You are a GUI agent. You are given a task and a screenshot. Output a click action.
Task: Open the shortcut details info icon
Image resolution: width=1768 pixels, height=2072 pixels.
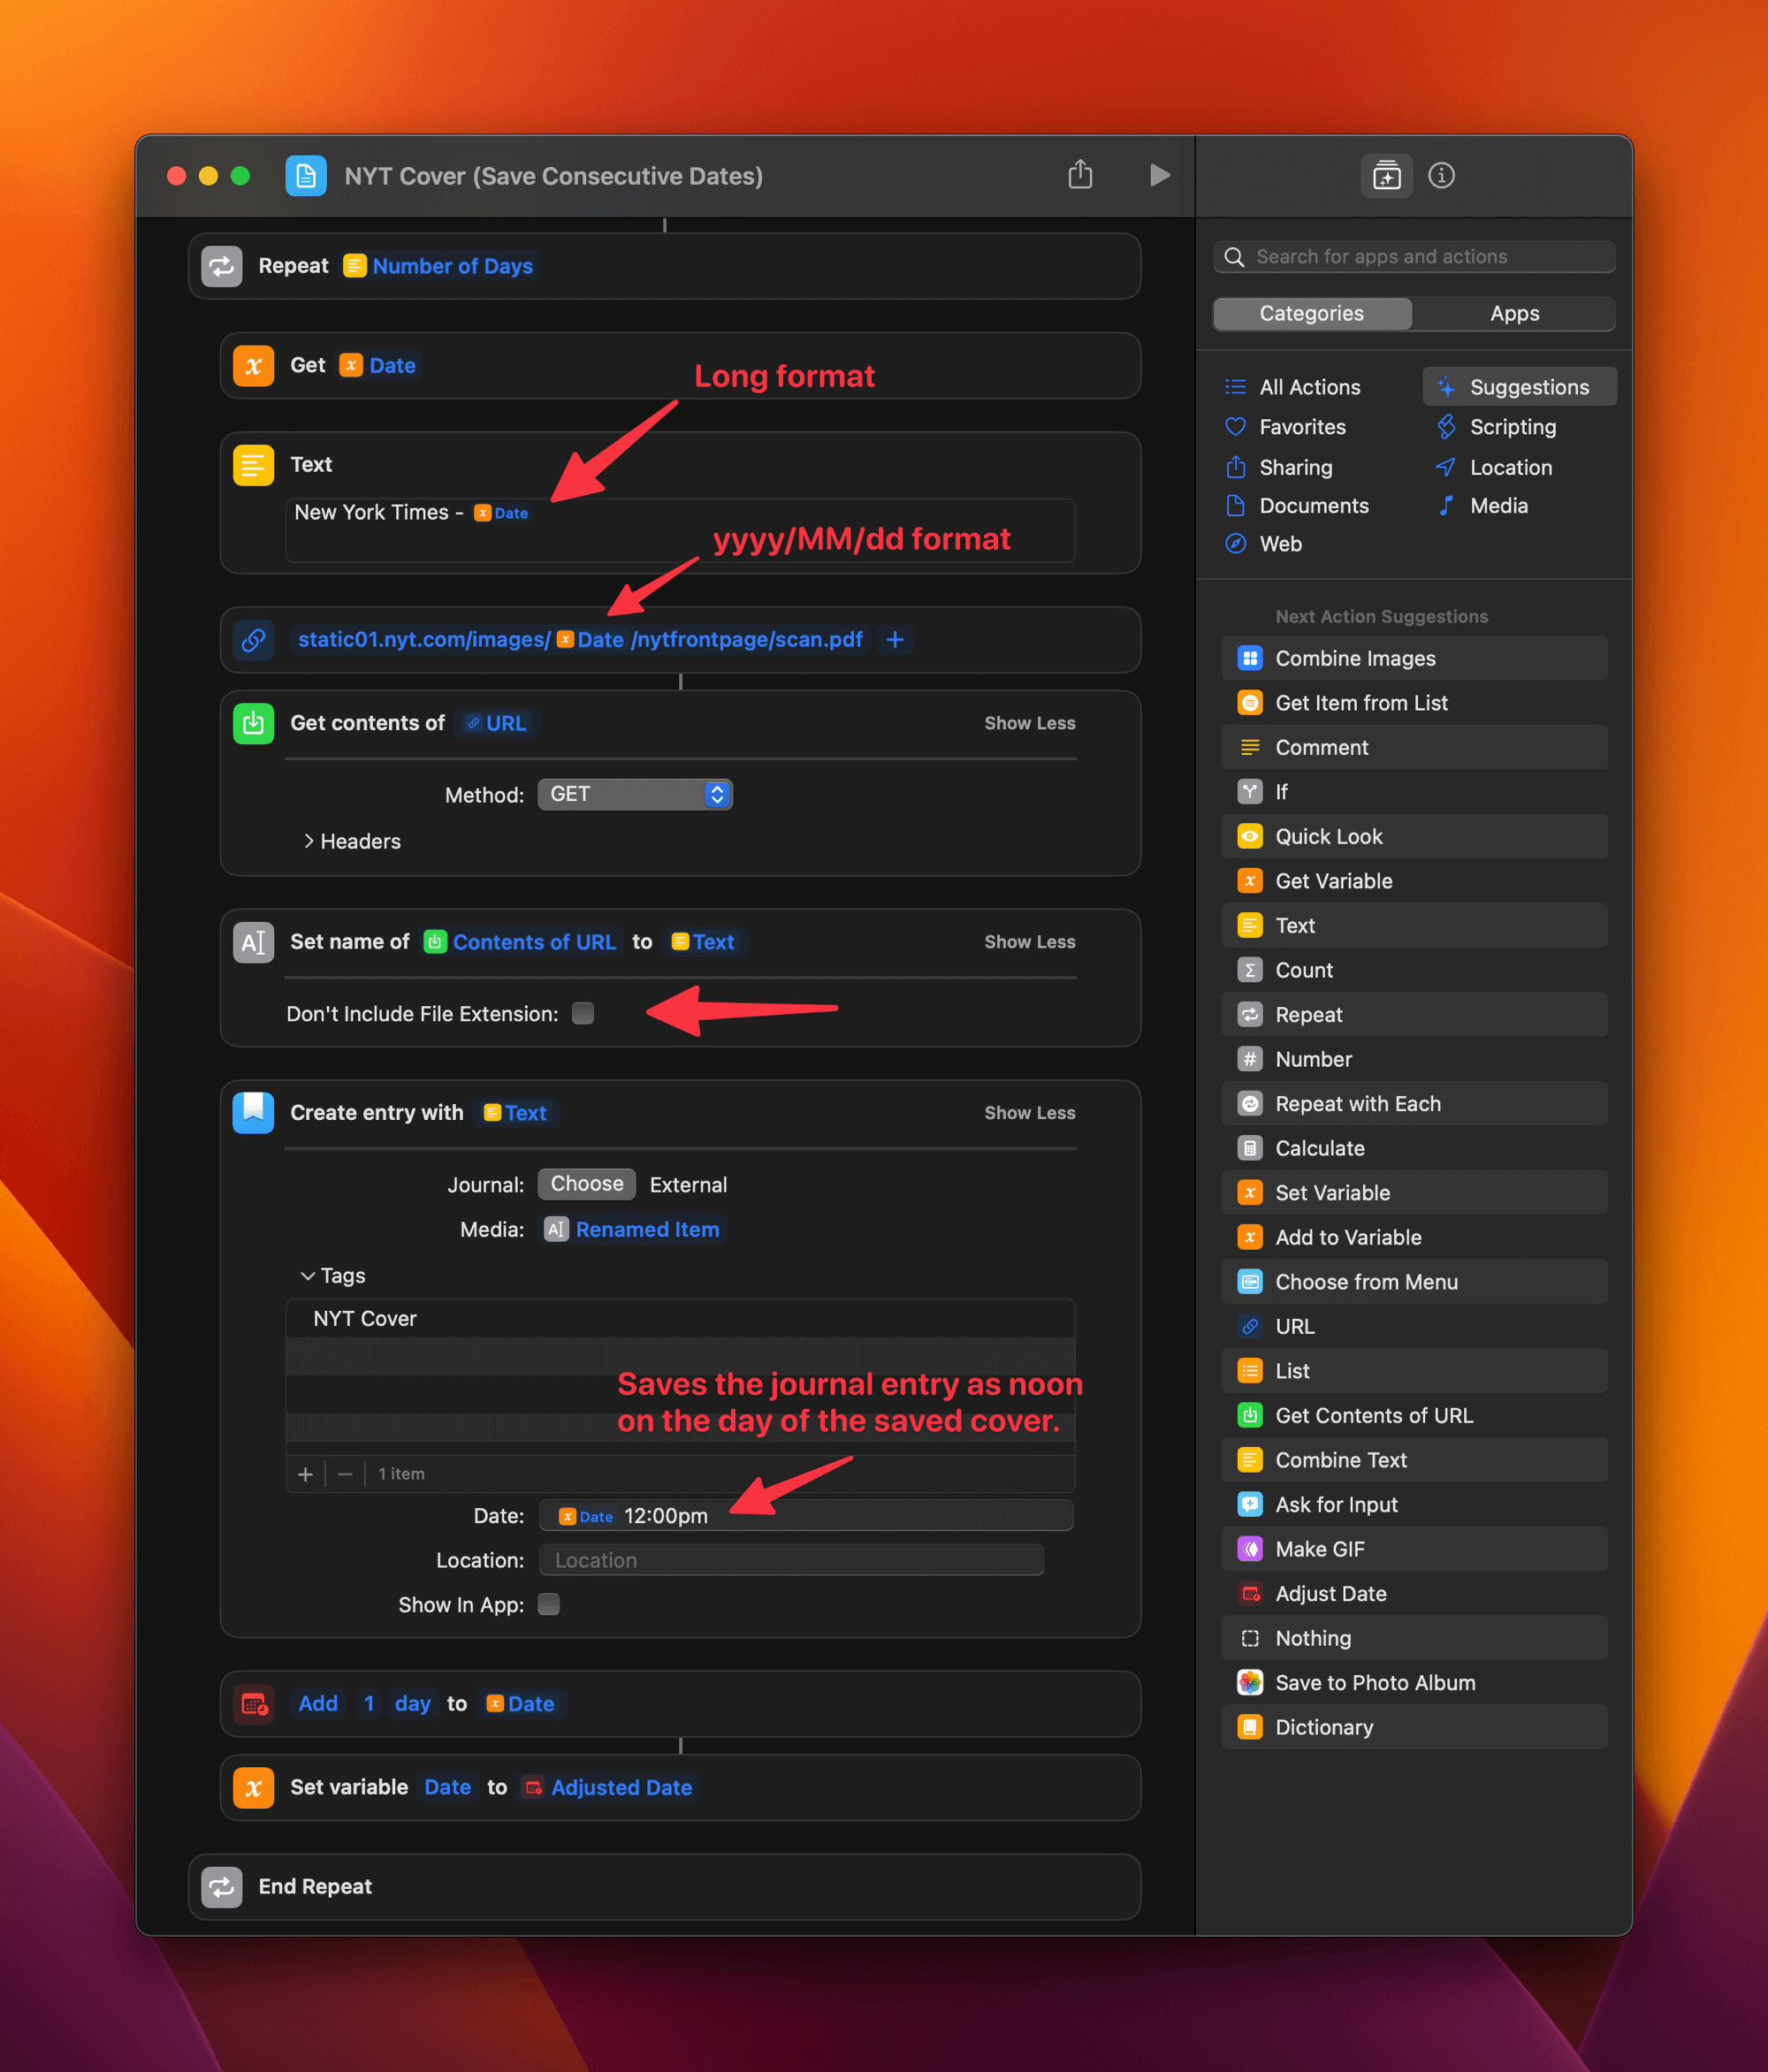1441,176
